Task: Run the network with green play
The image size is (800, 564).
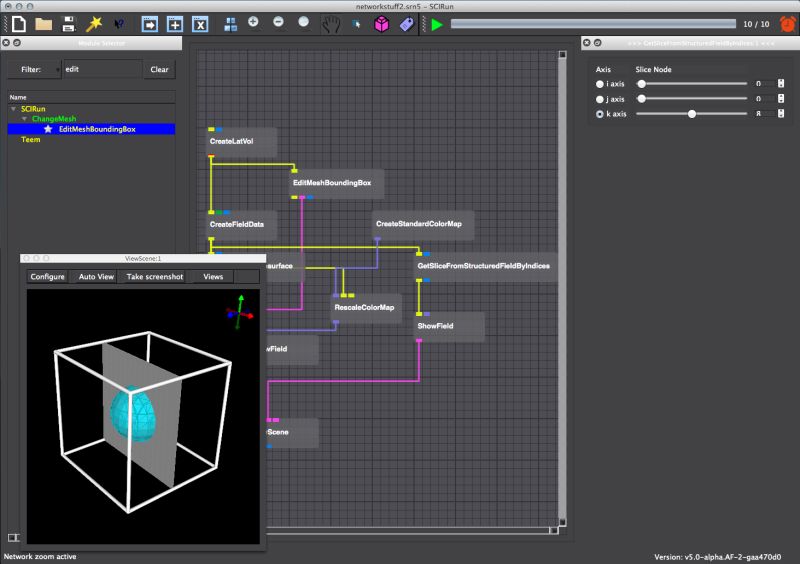Action: 437,24
